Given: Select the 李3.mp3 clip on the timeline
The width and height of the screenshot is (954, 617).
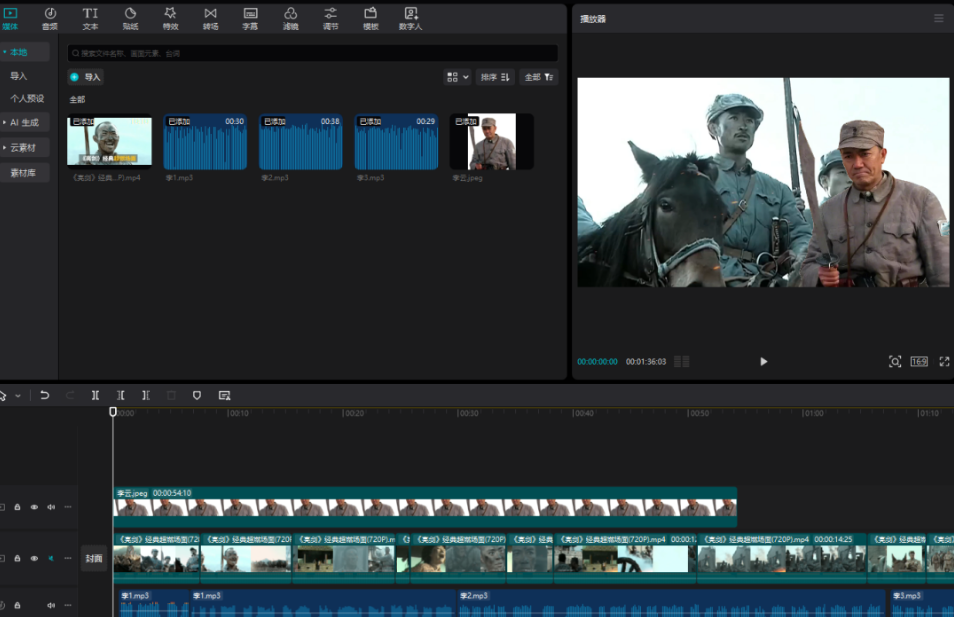Looking at the screenshot, I should 921,602.
